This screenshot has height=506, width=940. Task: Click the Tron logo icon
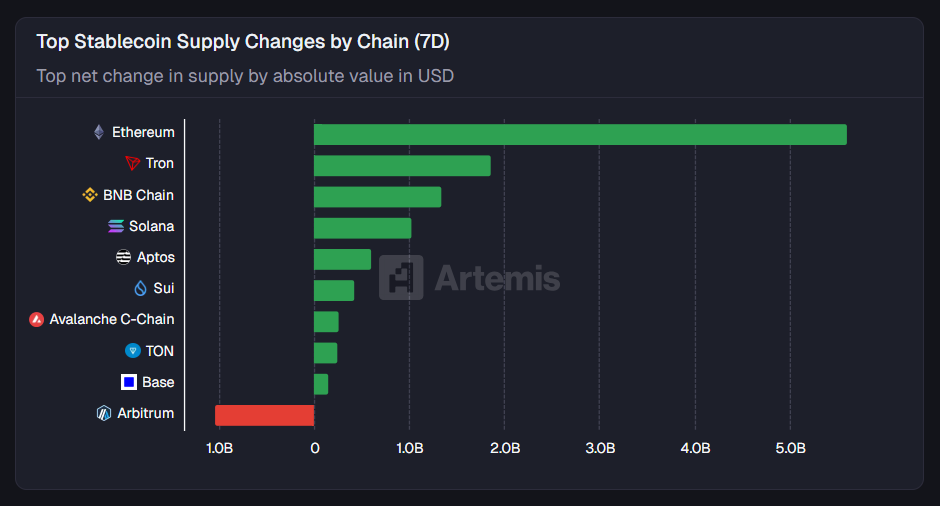133,163
